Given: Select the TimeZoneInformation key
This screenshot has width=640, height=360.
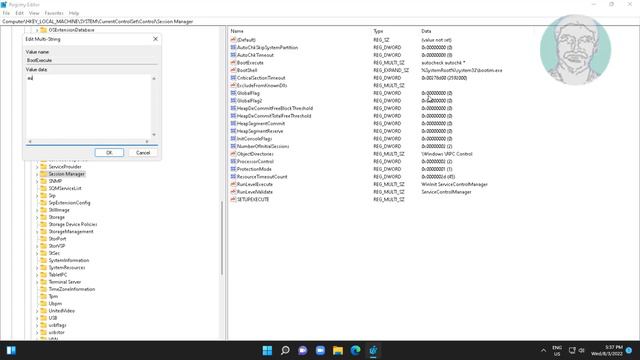Looking at the screenshot, I should coord(71,289).
